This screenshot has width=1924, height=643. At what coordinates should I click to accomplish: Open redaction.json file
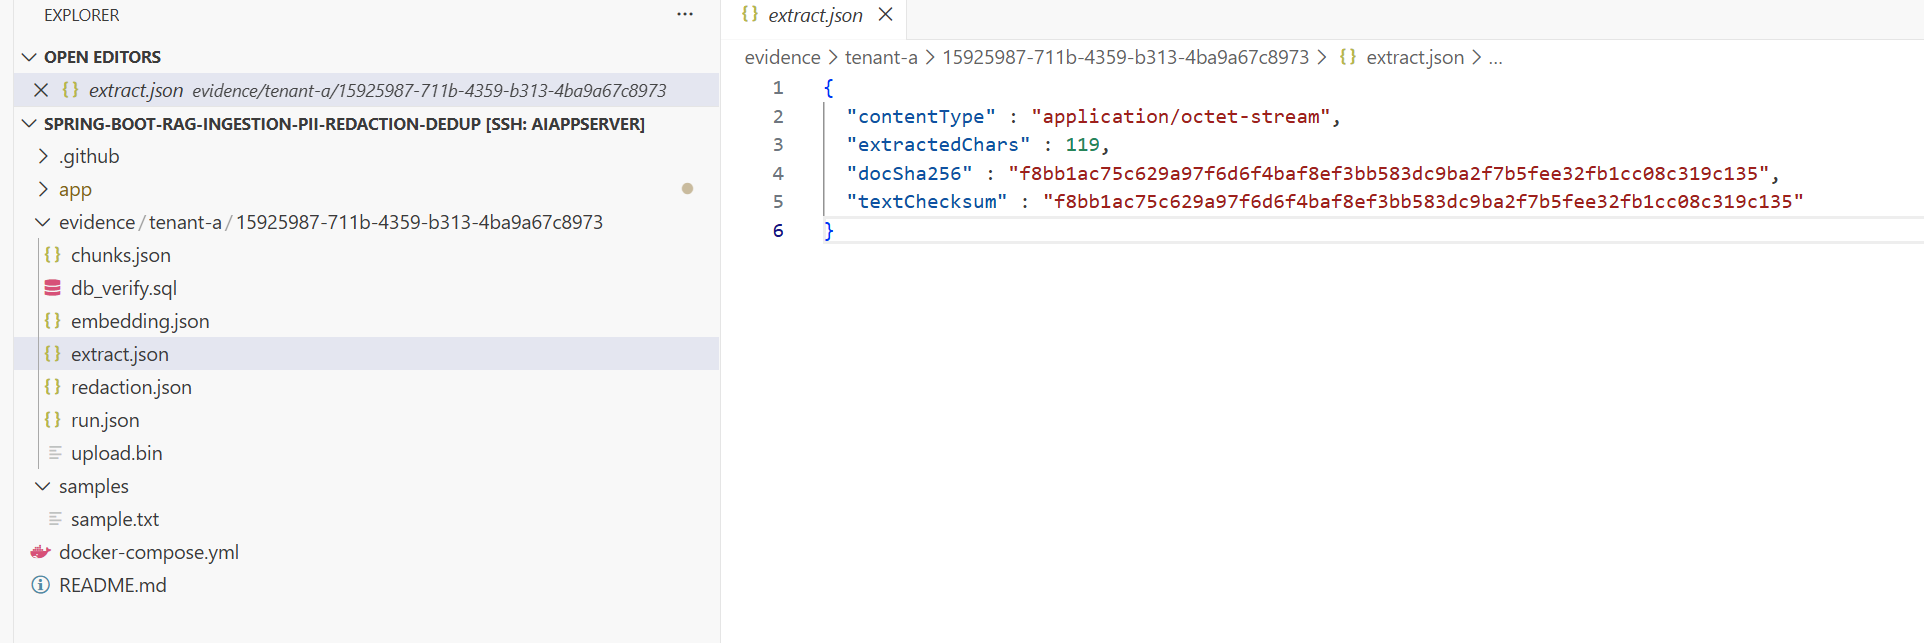click(x=131, y=387)
